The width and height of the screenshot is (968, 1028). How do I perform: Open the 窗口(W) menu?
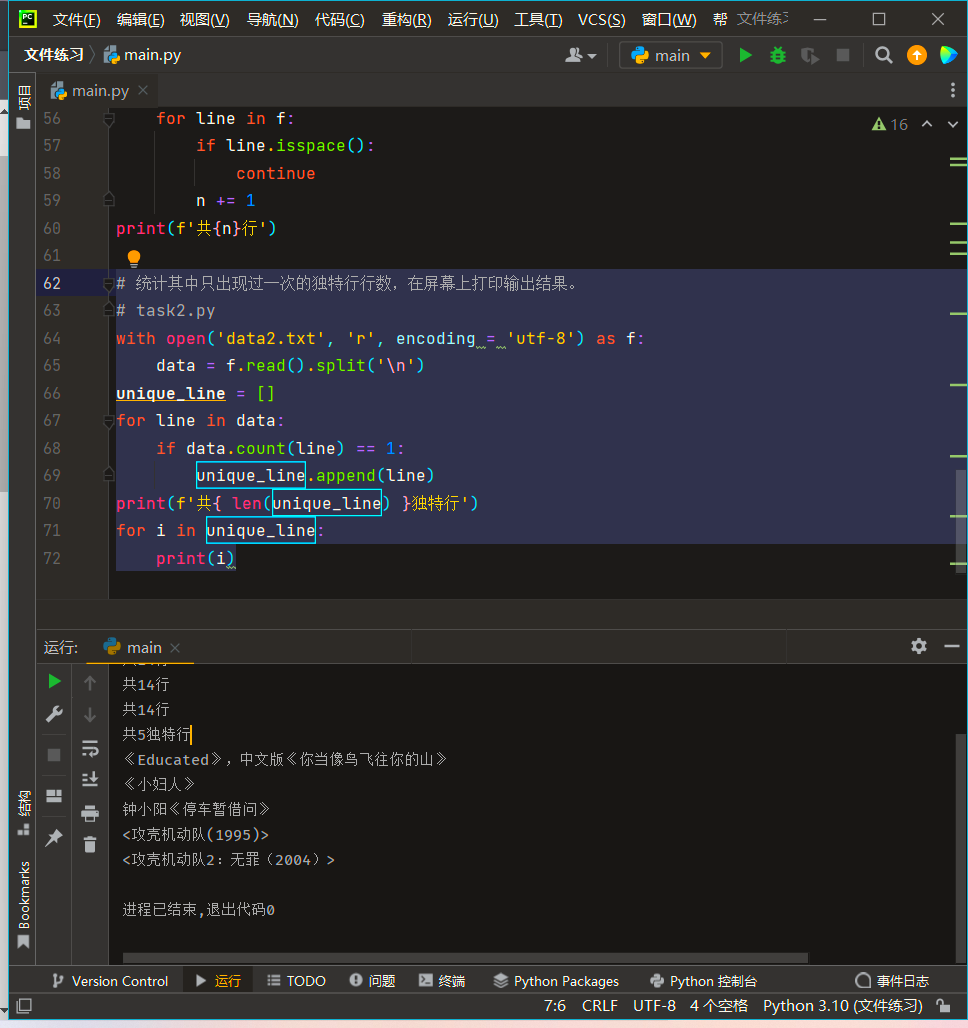pyautogui.click(x=669, y=20)
